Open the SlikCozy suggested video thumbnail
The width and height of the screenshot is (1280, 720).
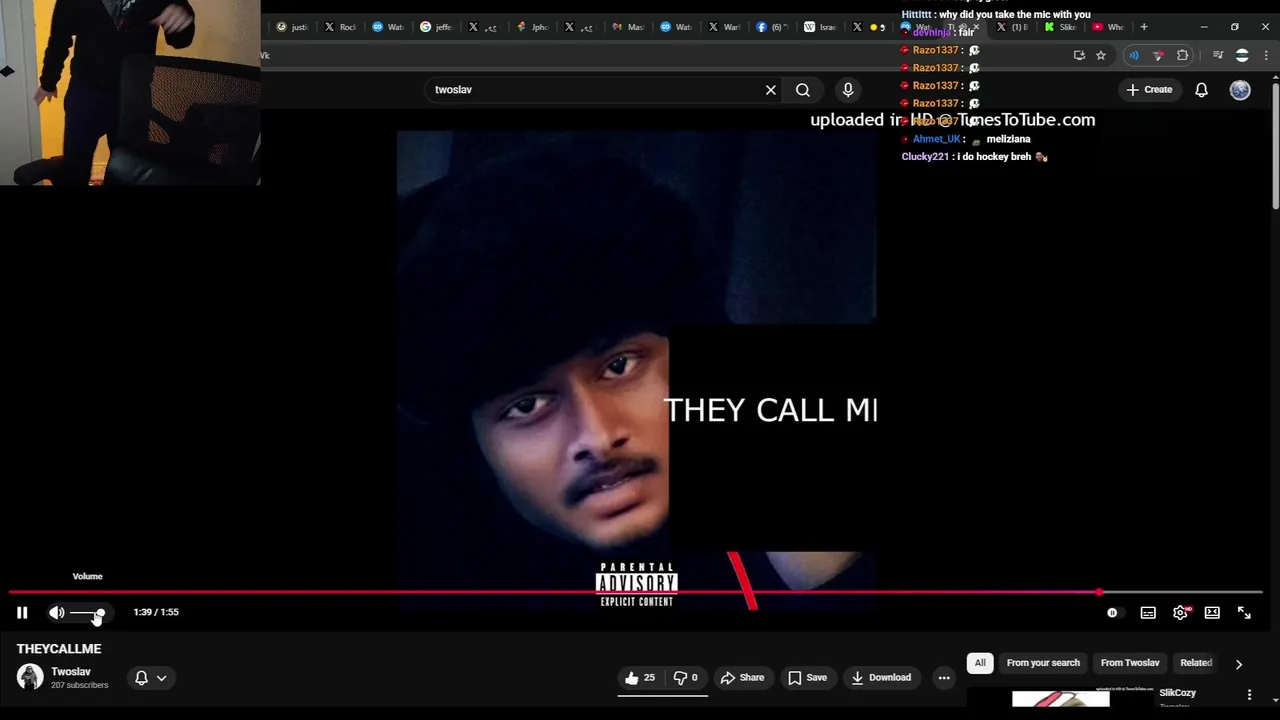point(1060,697)
